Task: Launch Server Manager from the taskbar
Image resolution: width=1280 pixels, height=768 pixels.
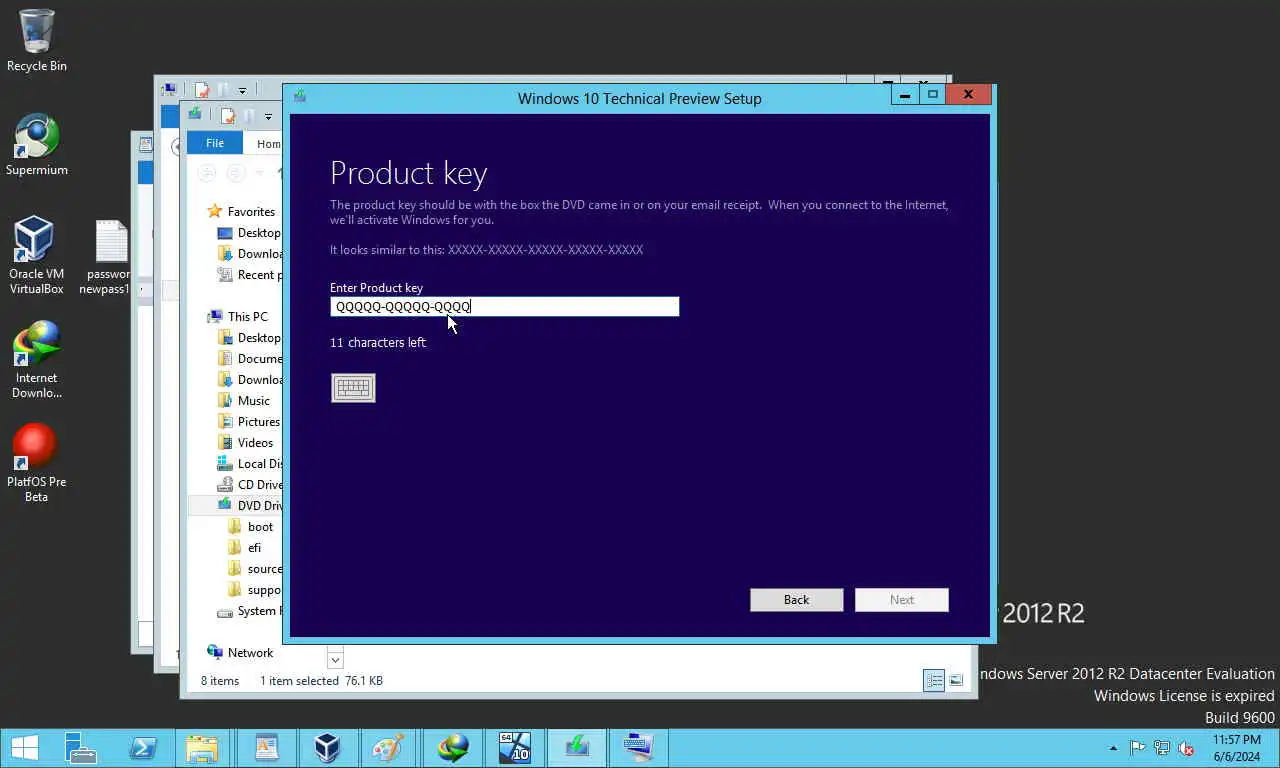Action: 80,748
